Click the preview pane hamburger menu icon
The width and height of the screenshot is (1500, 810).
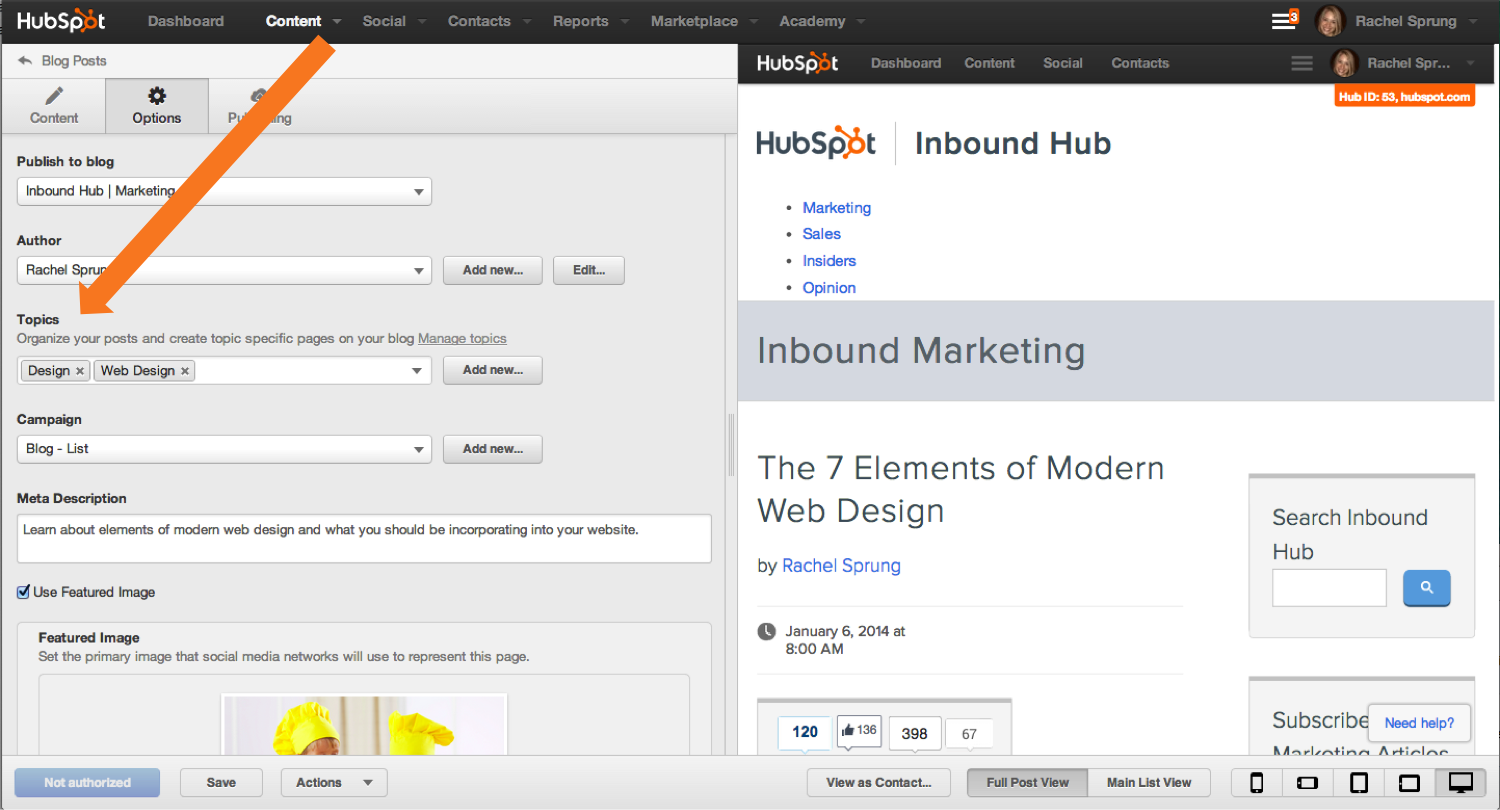(1302, 63)
